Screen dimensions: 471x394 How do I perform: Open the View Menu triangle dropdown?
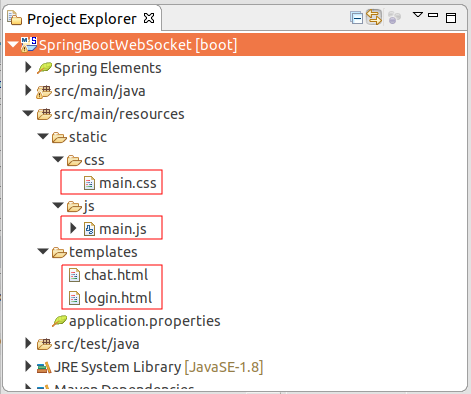(418, 15)
